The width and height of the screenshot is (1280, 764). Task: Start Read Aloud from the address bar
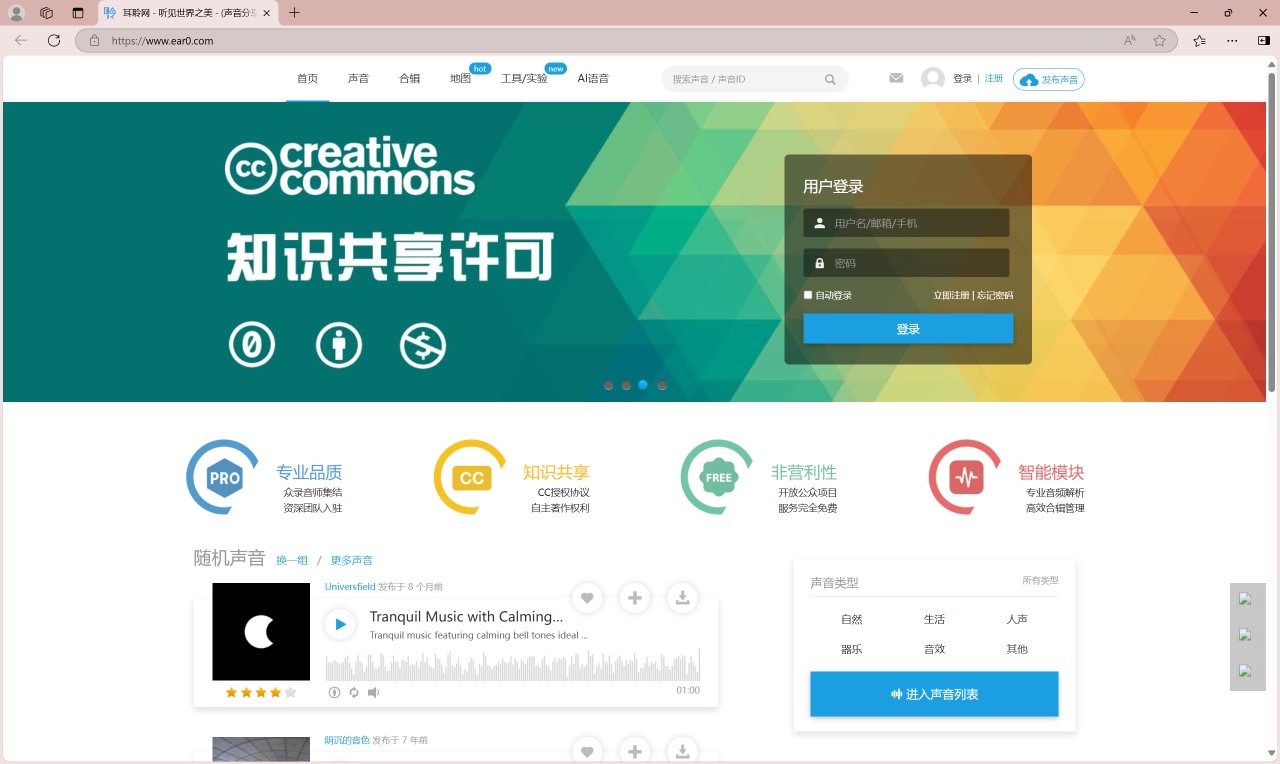pos(1129,41)
